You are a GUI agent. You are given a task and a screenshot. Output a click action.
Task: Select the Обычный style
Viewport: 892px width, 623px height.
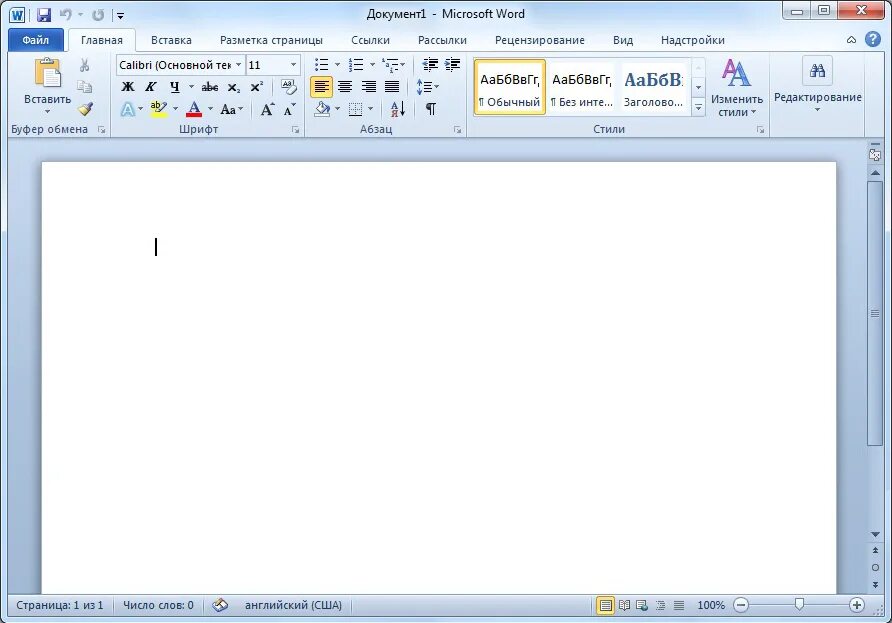pos(510,87)
